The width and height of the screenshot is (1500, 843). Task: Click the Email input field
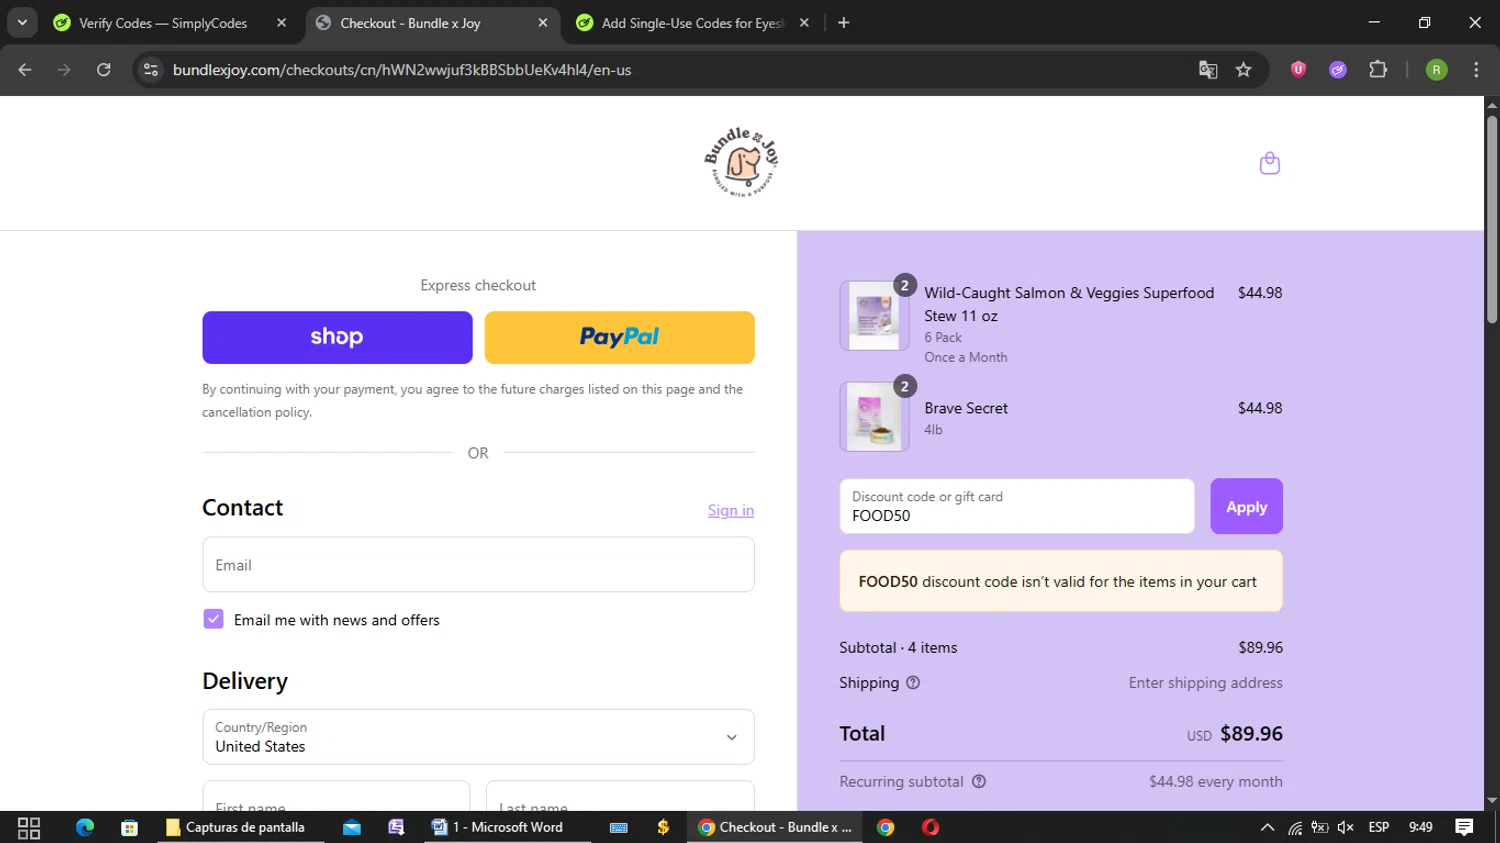[478, 565]
